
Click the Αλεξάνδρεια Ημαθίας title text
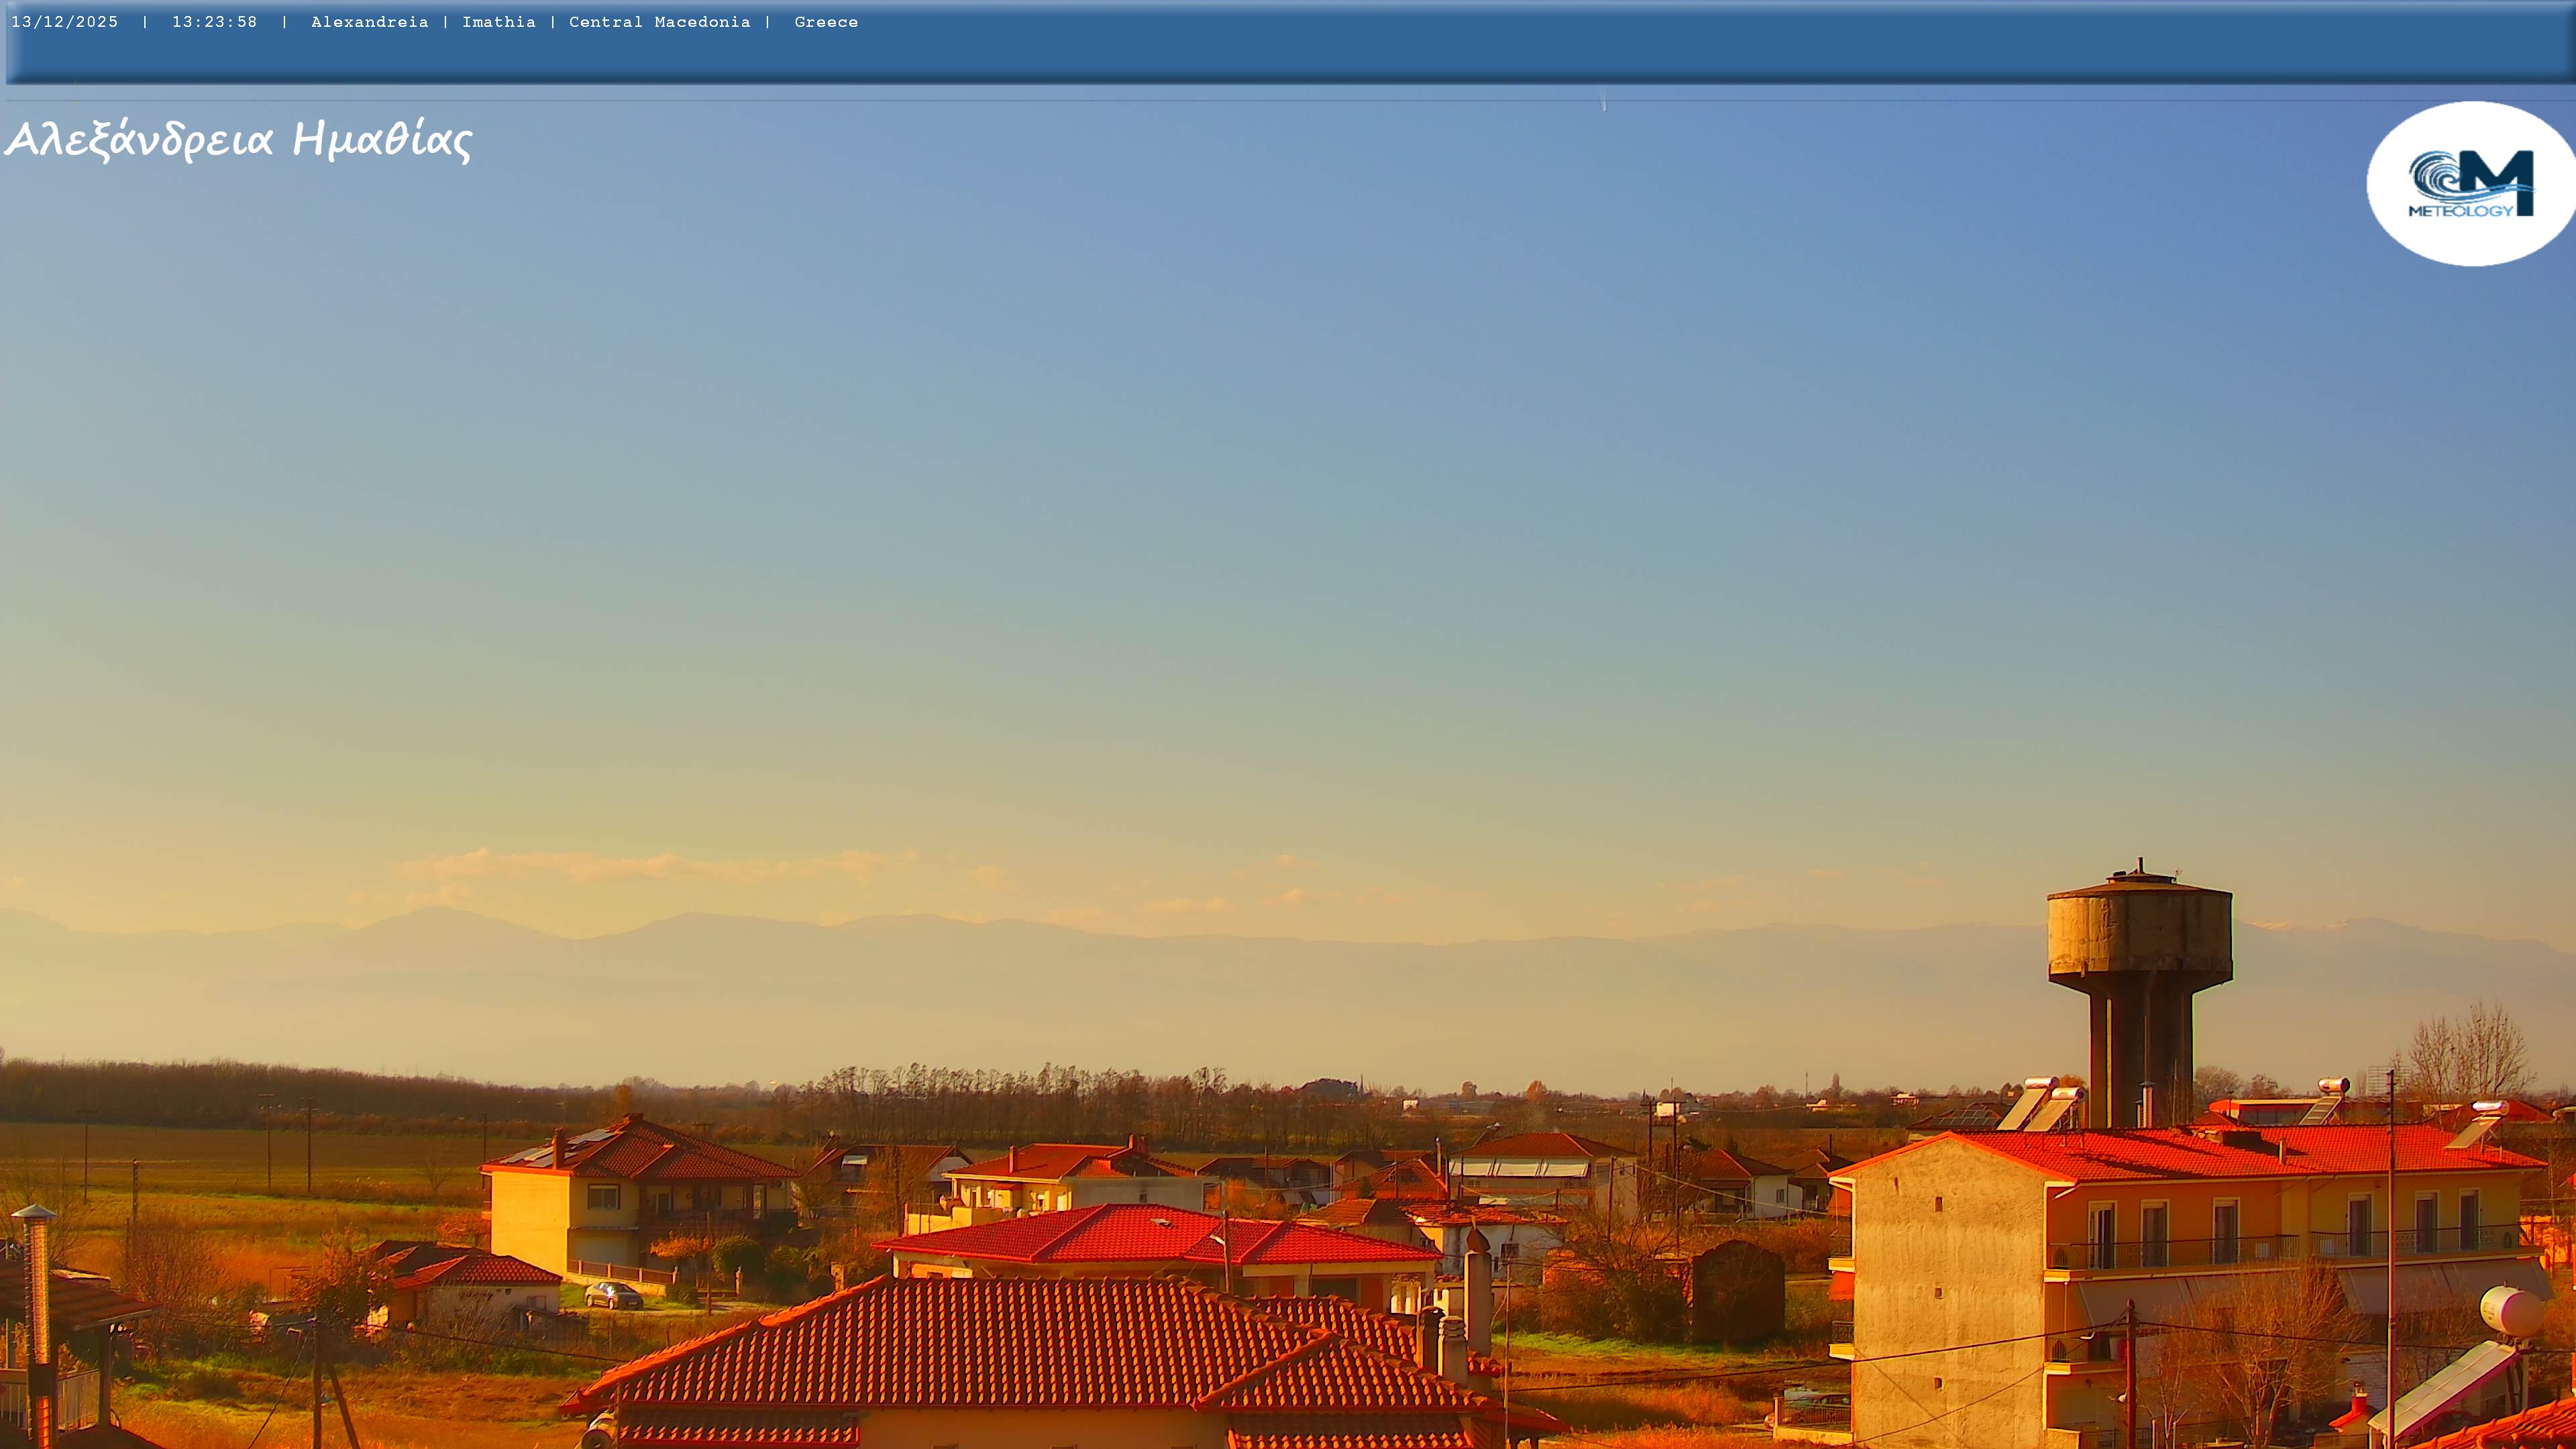coord(238,140)
